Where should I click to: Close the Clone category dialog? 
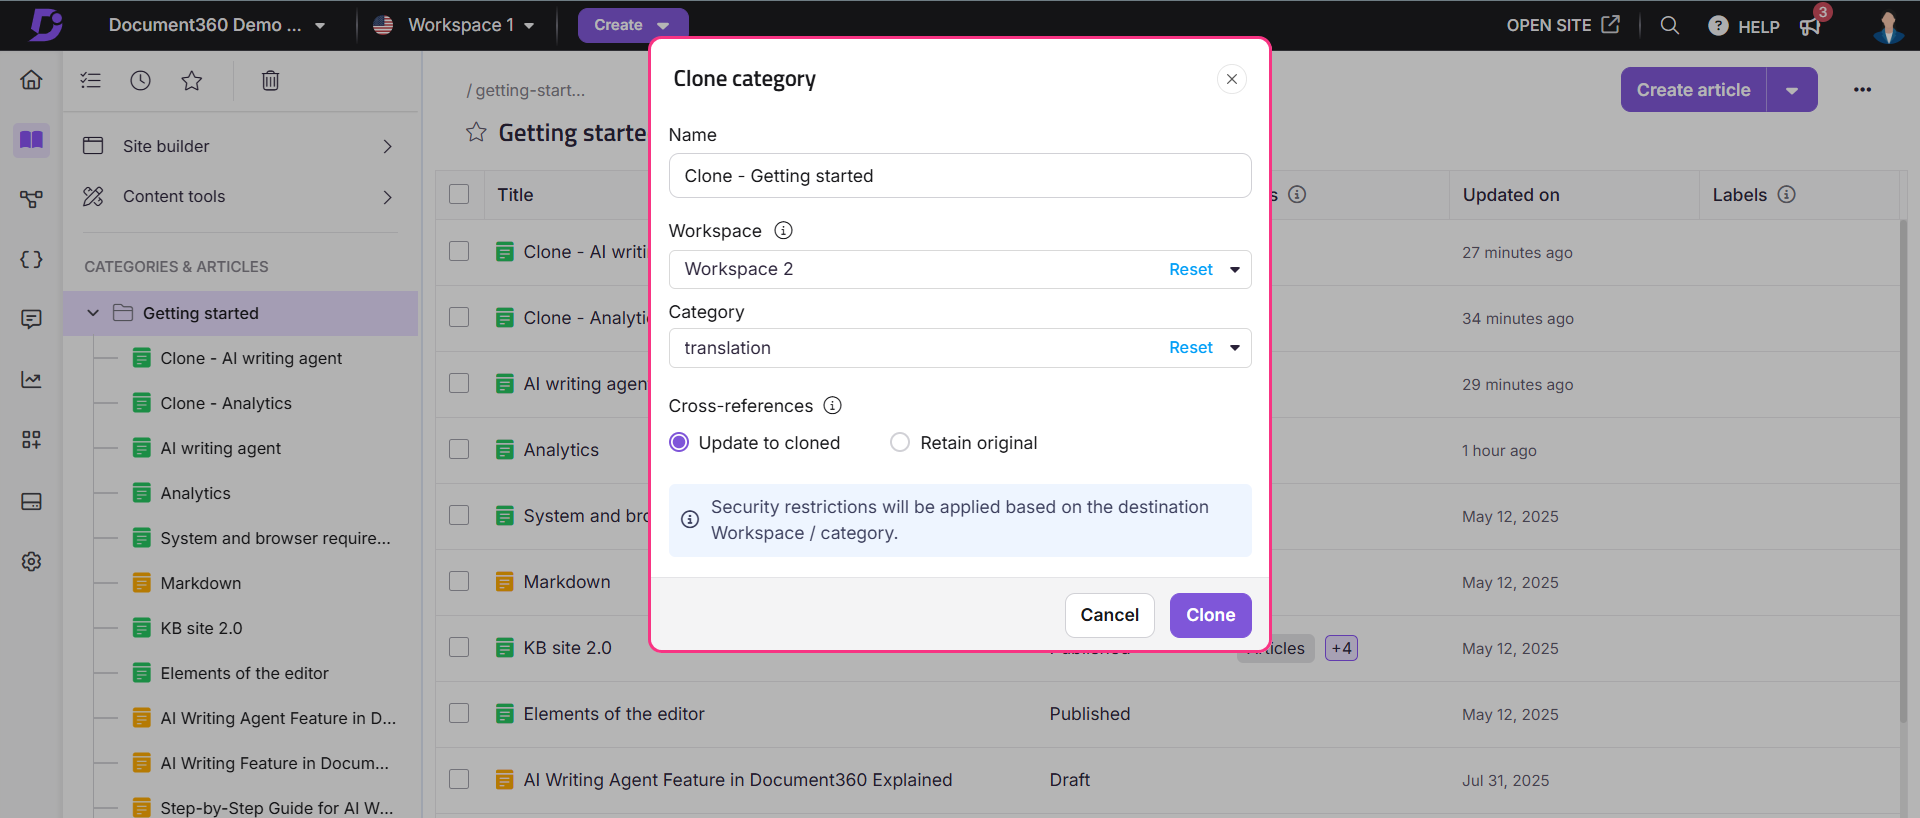(x=1232, y=79)
